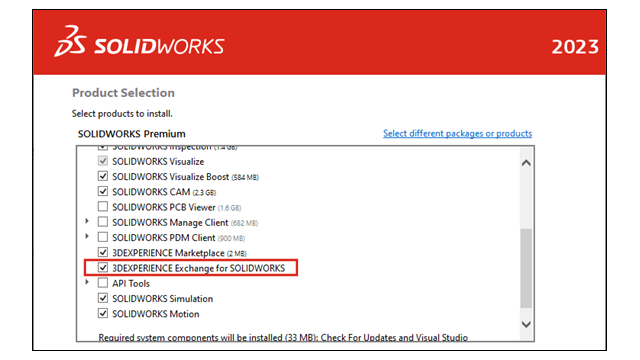640x360 pixels.
Task: Select the SOLIDWORKS Motion item label
Action: [156, 314]
